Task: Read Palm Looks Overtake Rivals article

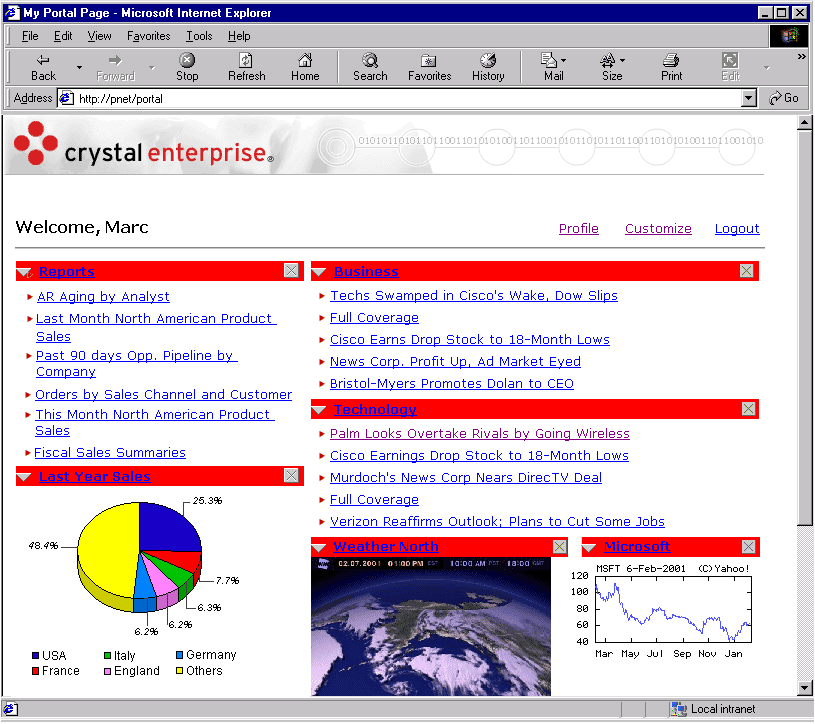Action: click(480, 433)
